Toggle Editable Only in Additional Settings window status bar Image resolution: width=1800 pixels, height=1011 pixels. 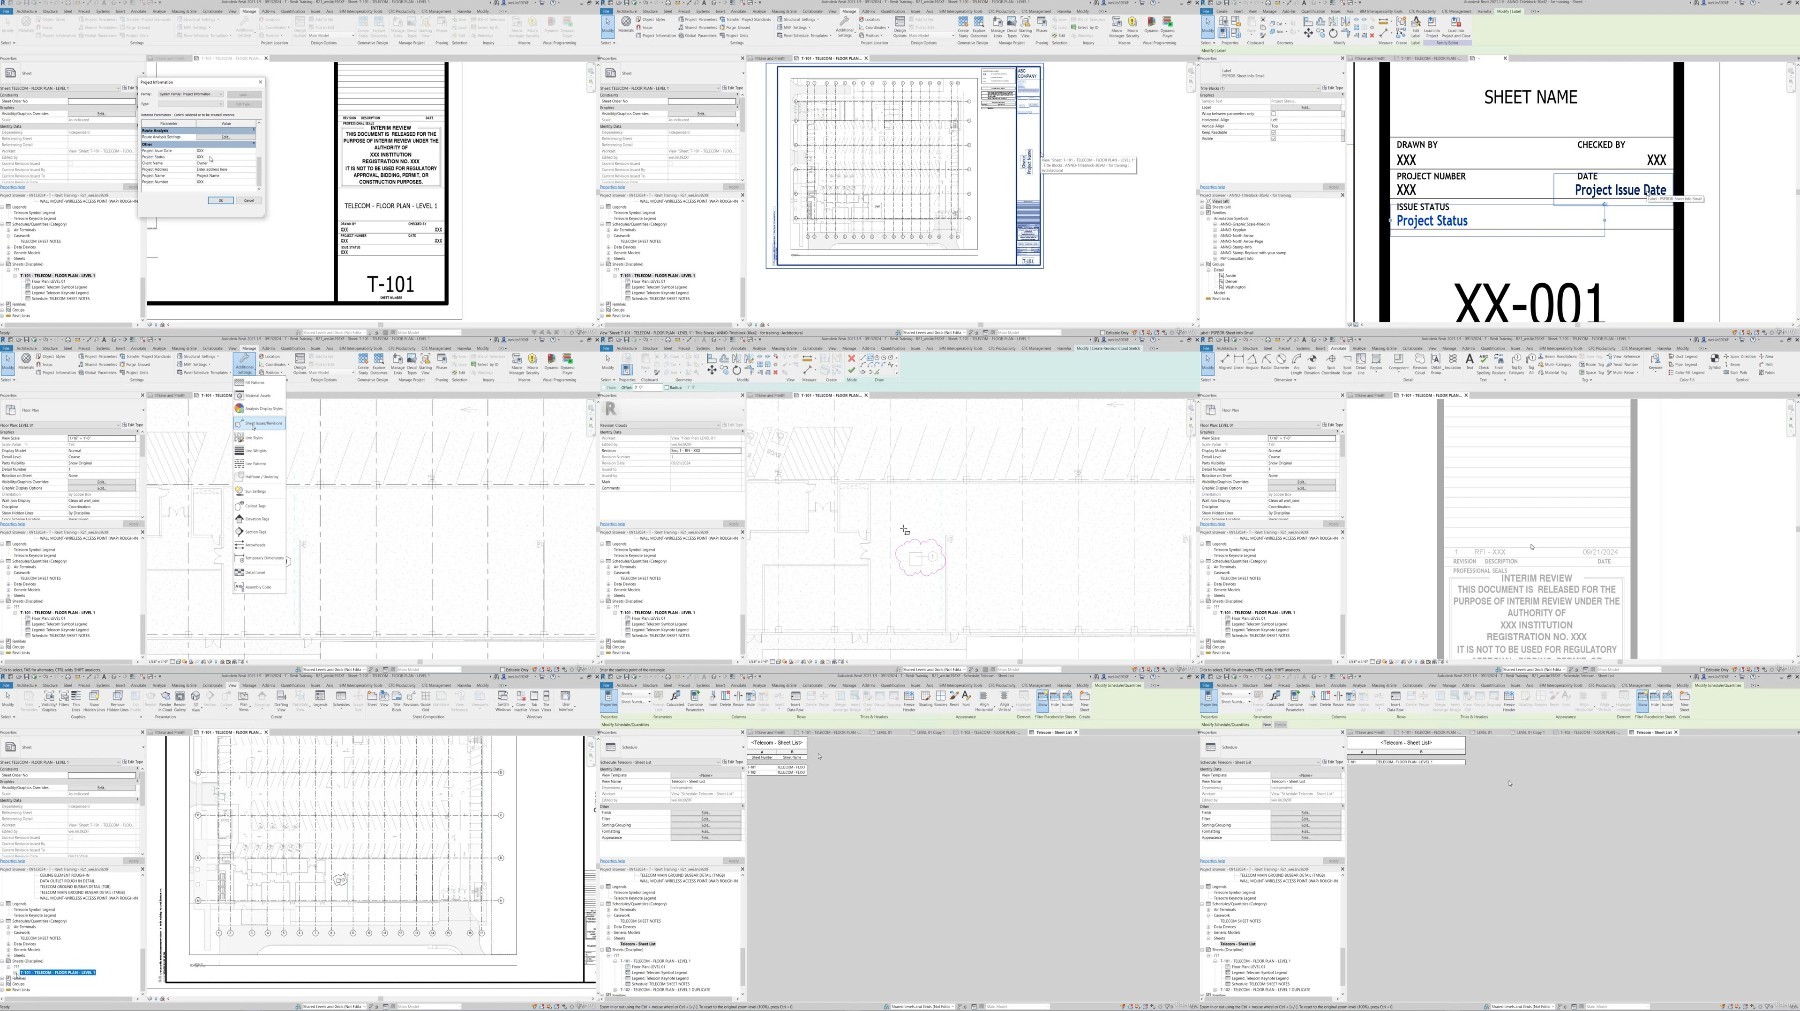pyautogui.click(x=502, y=669)
